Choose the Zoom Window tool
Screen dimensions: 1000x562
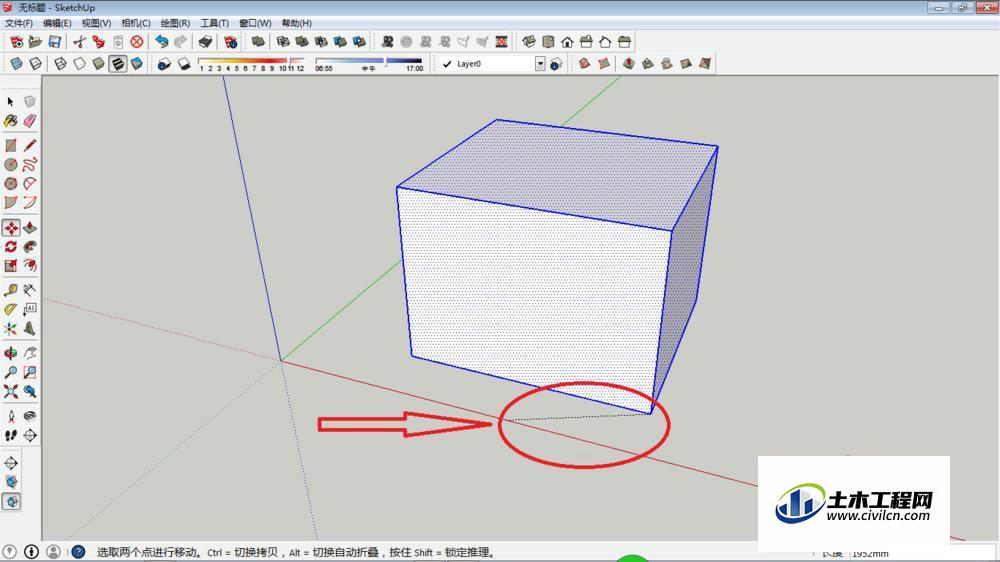click(29, 372)
